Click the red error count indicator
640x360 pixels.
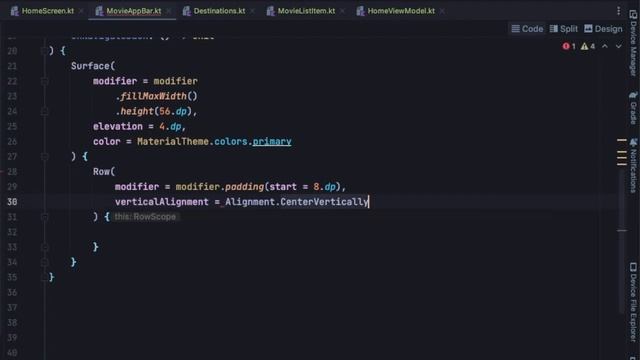569,46
